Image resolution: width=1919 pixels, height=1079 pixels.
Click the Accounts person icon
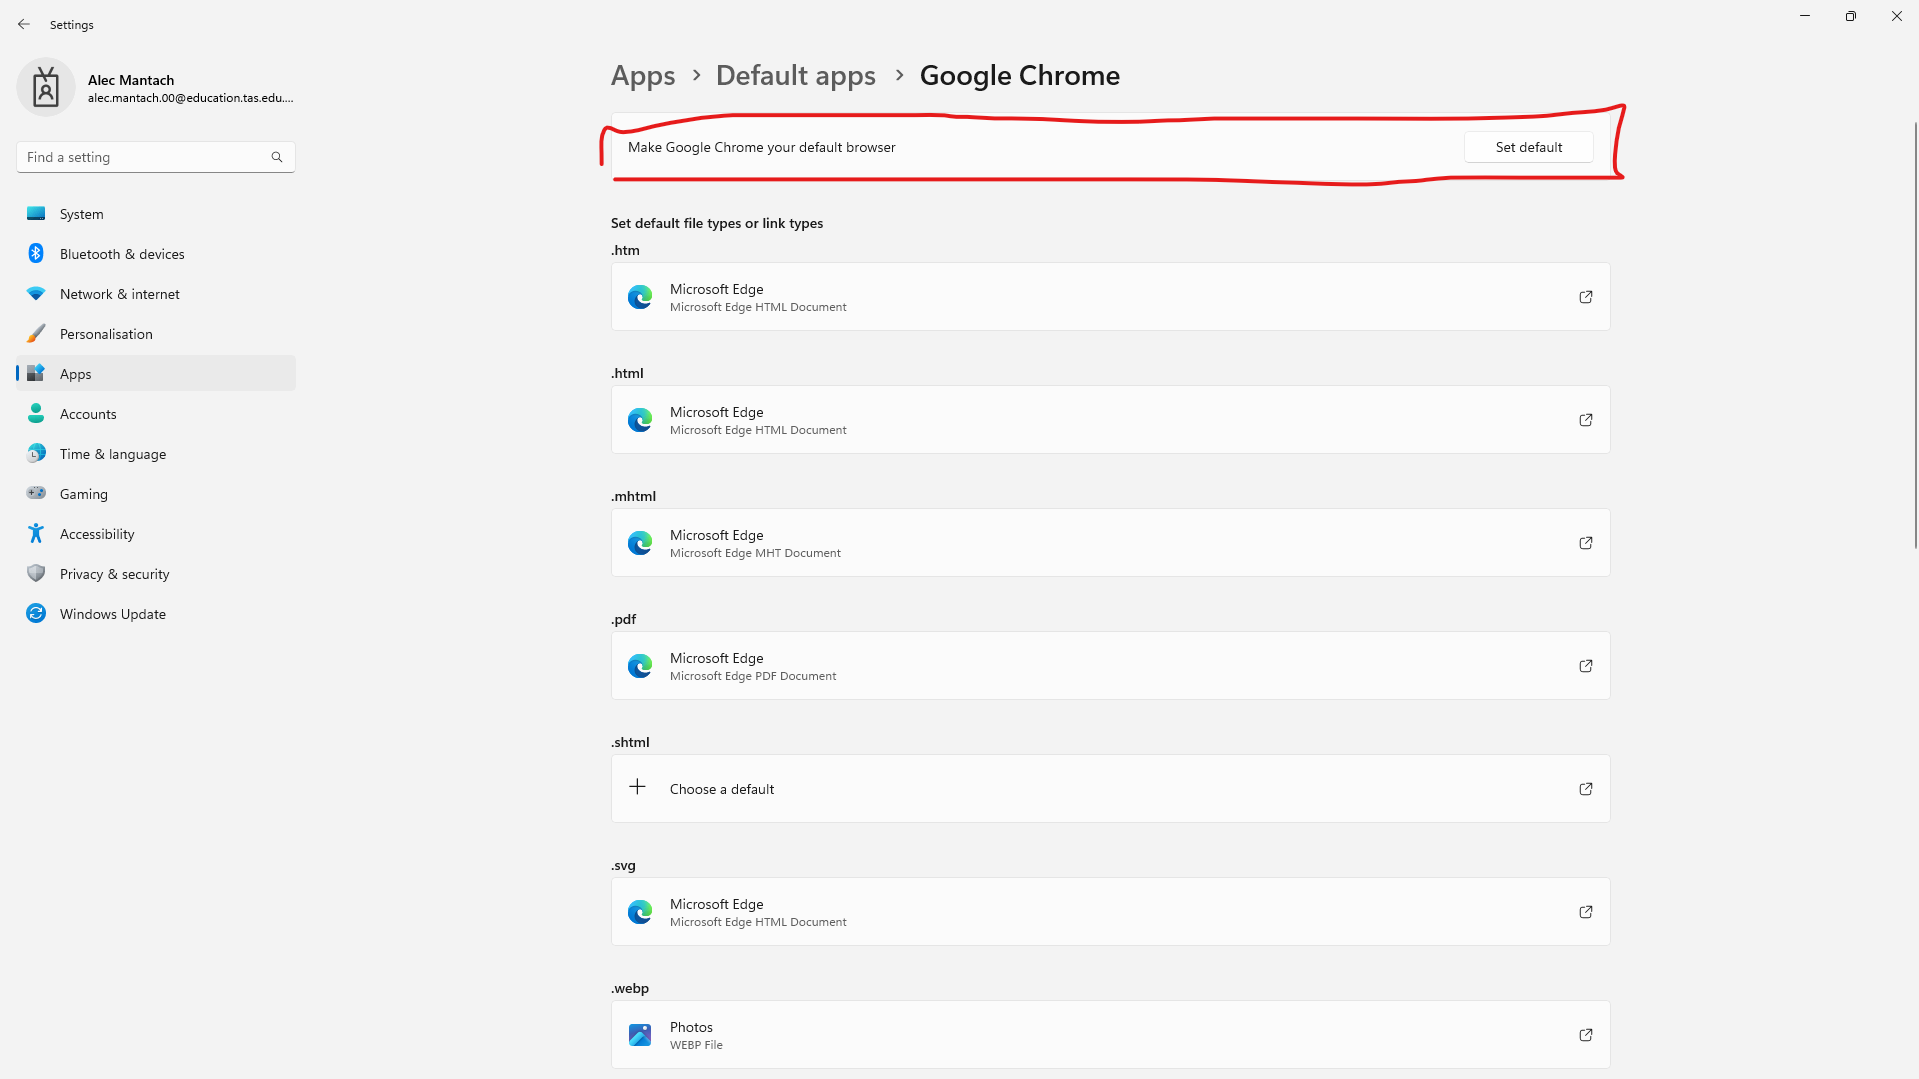[x=36, y=413]
